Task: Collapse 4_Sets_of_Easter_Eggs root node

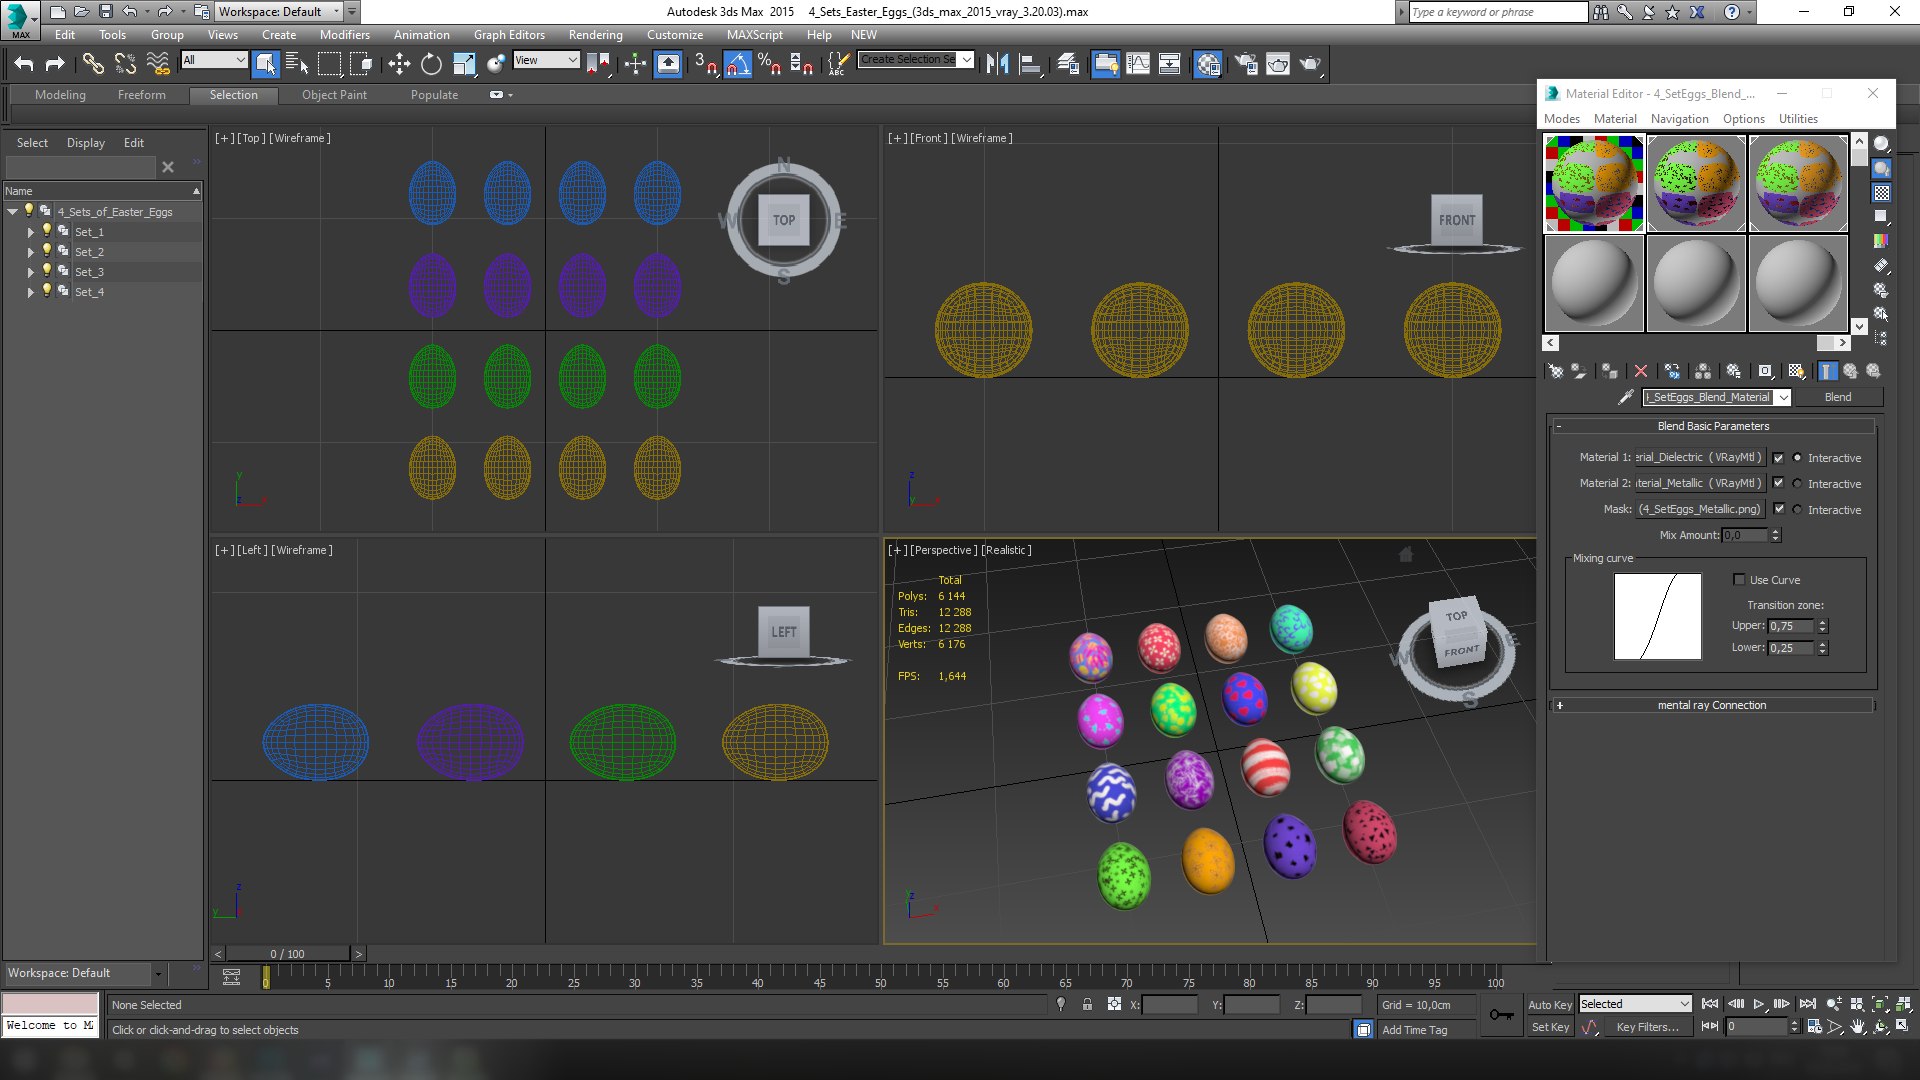Action: (x=12, y=212)
